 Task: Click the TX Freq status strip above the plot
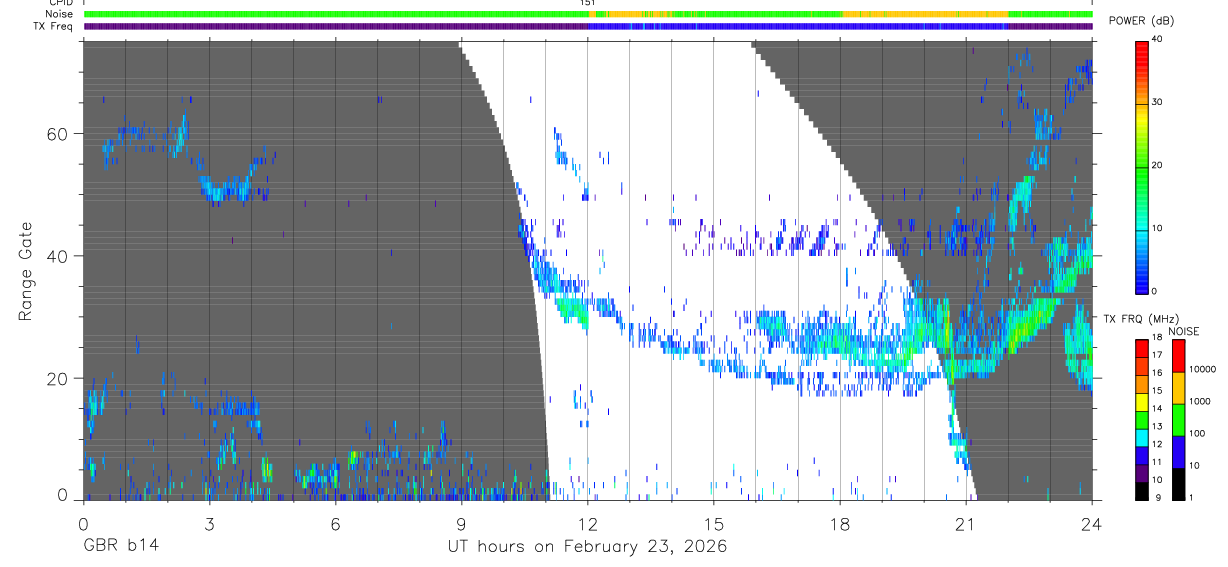[588, 26]
